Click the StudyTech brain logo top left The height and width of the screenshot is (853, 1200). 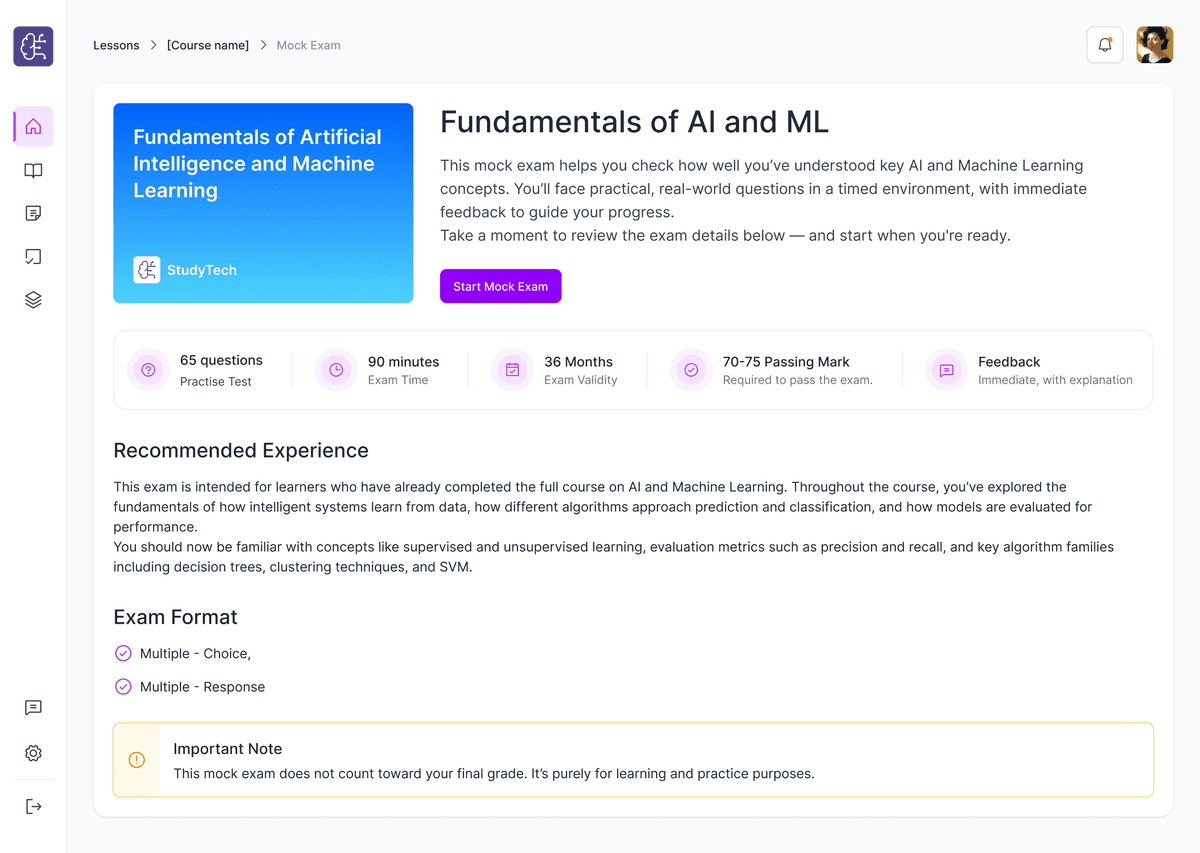(x=33, y=46)
